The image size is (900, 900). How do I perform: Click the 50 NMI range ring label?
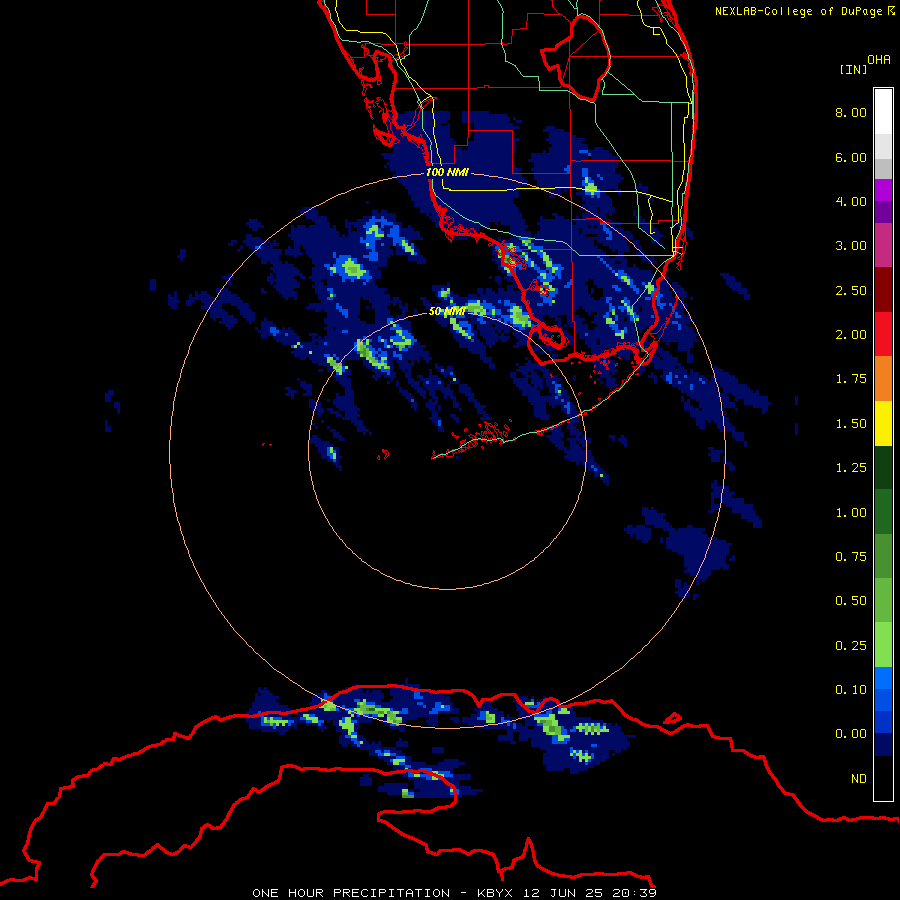click(x=447, y=311)
